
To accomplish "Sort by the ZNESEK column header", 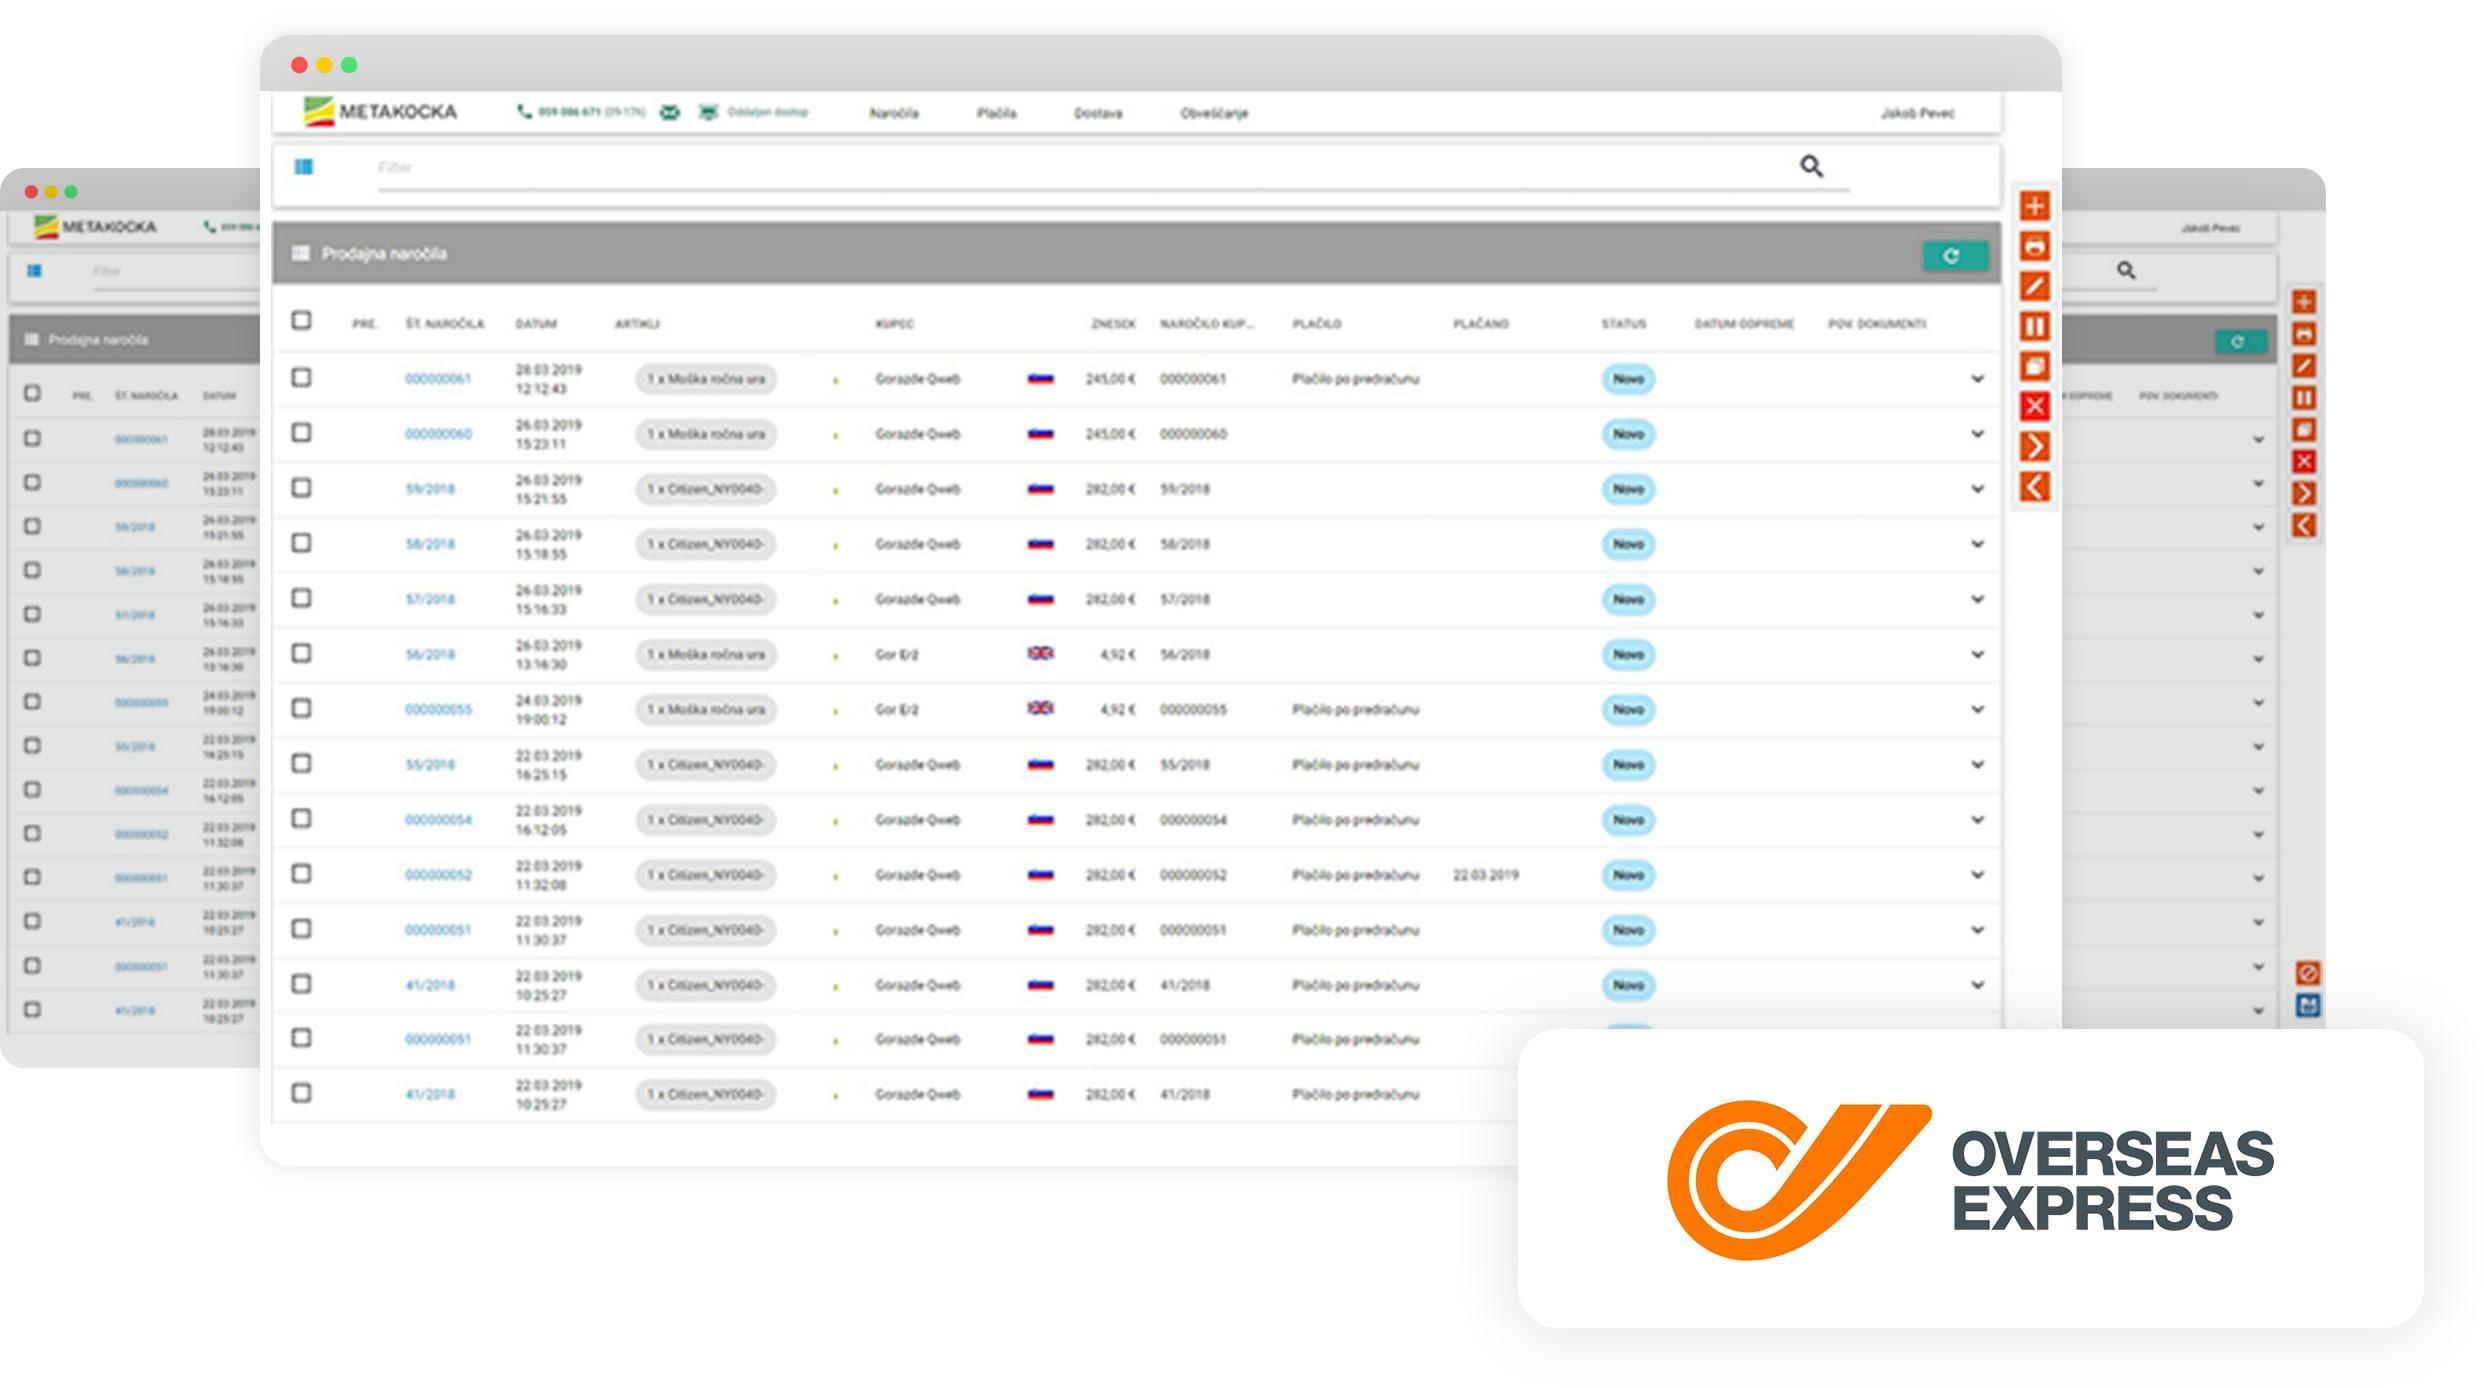I will tap(1113, 323).
